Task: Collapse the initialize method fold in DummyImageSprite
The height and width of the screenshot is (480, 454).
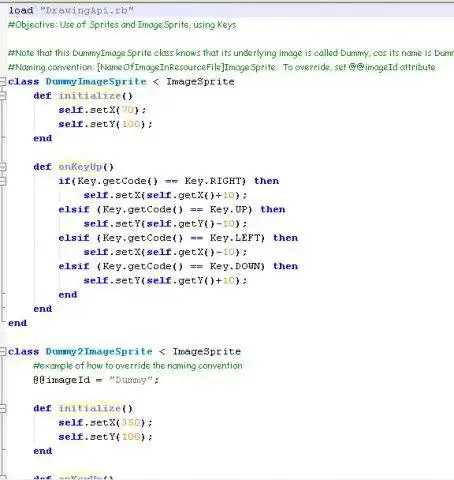Action: pos(3,96)
